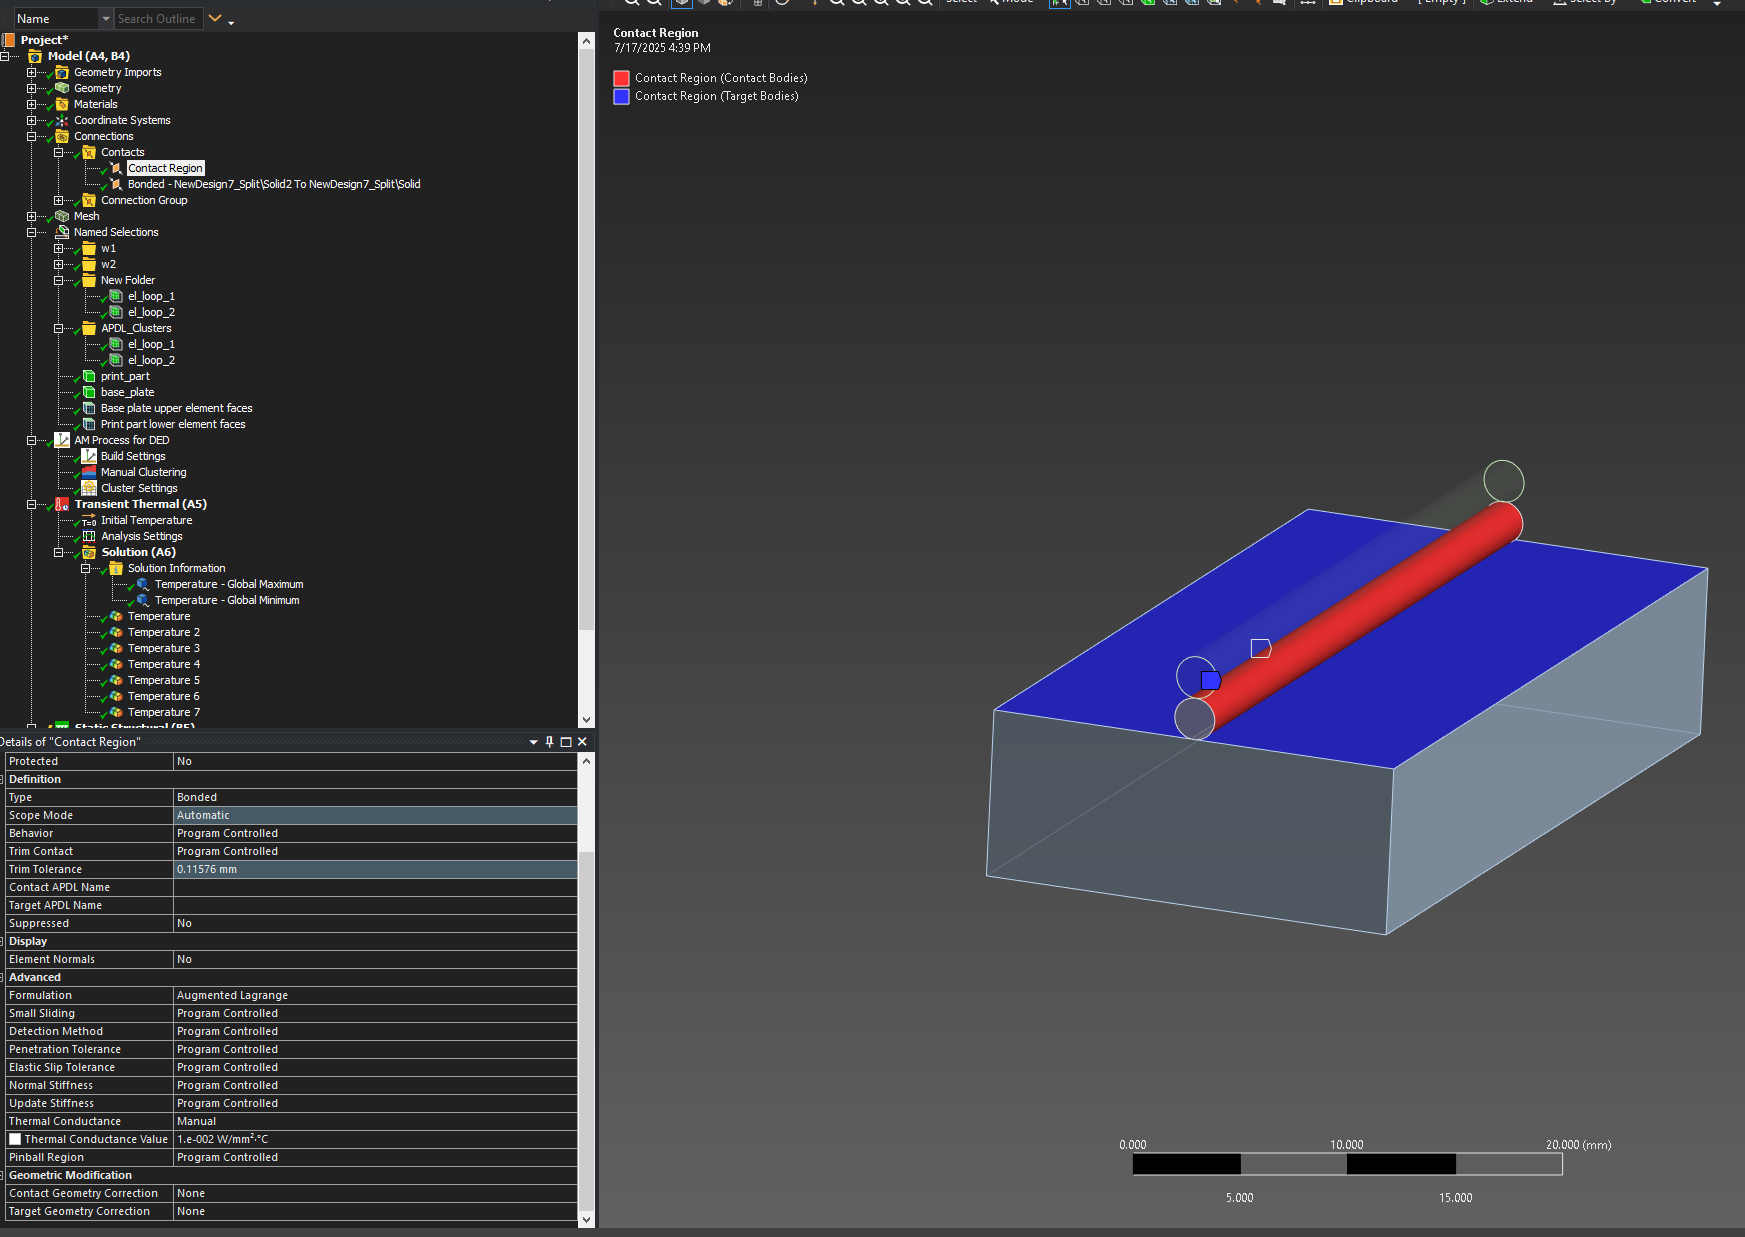Expand the Coordinate Systems node
Screen dimensions: 1745x1237
point(31,120)
